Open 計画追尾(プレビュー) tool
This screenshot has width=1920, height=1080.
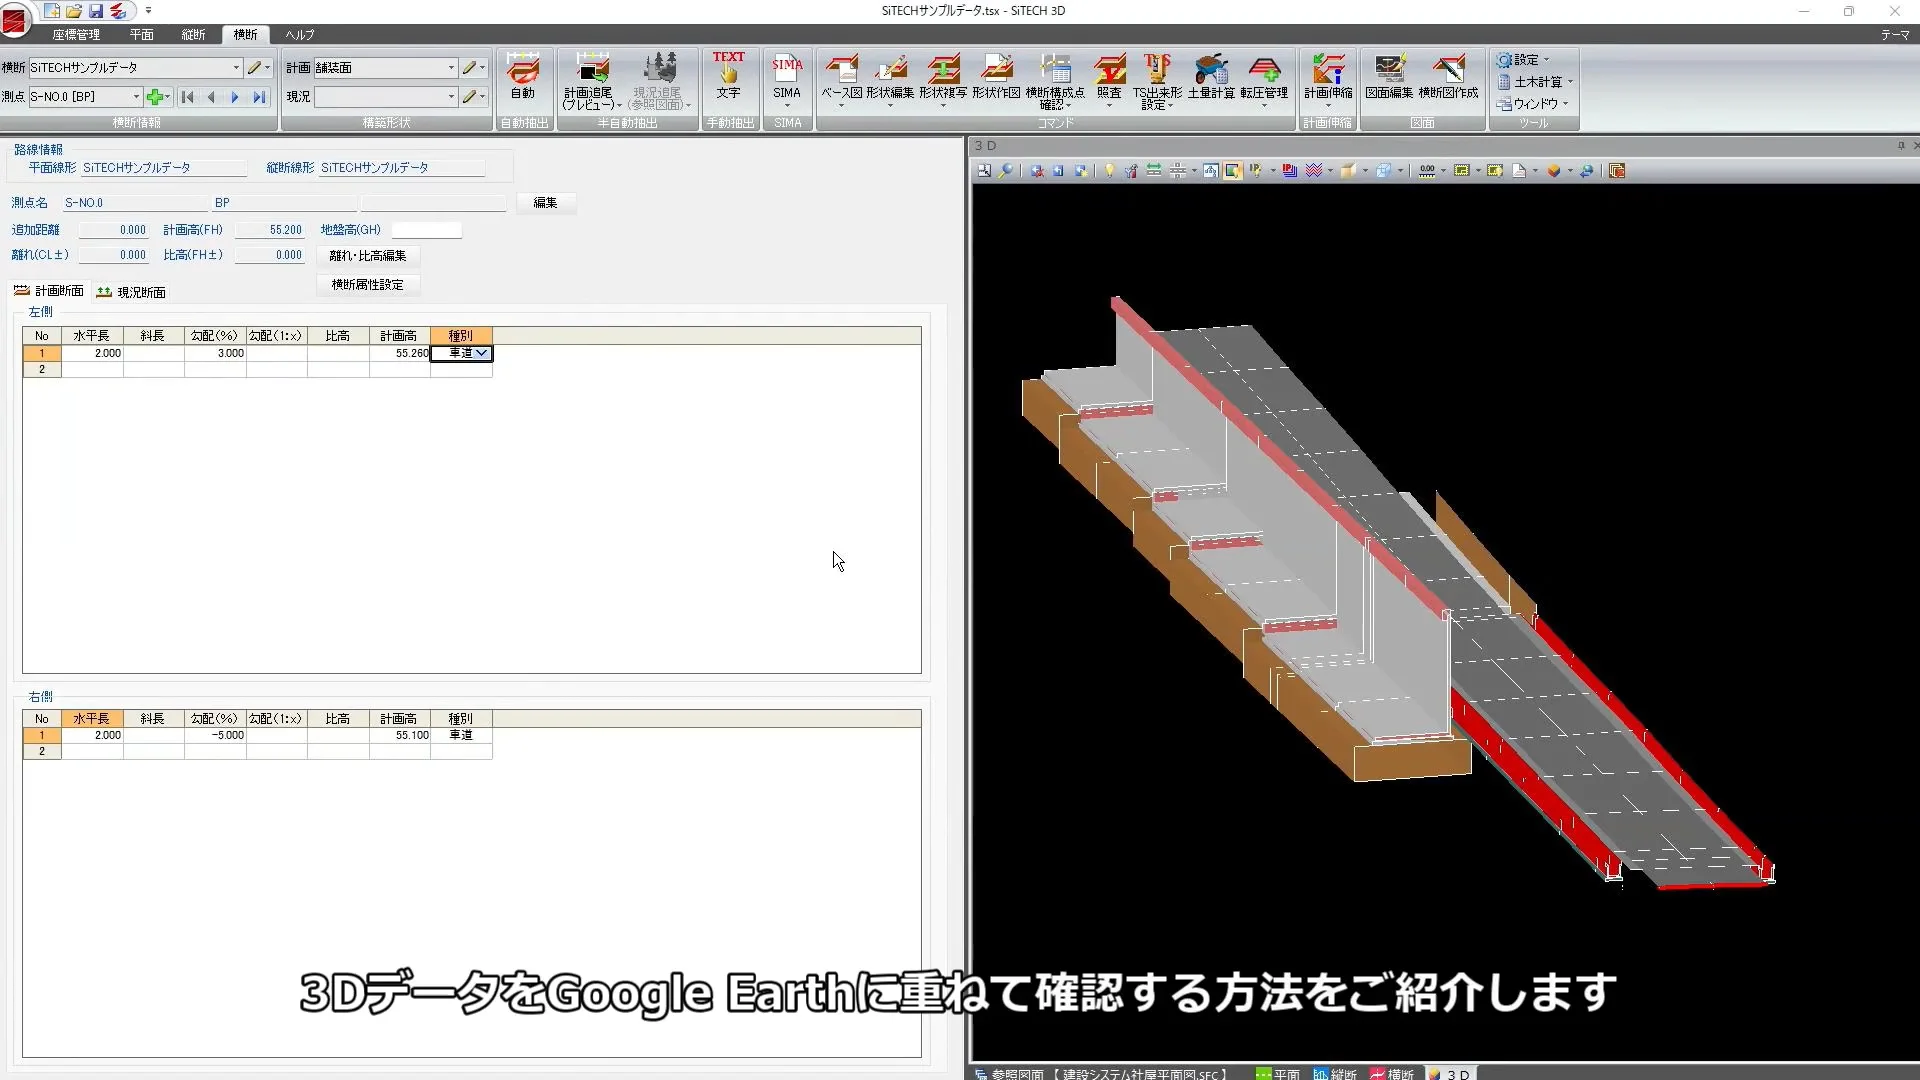point(590,80)
